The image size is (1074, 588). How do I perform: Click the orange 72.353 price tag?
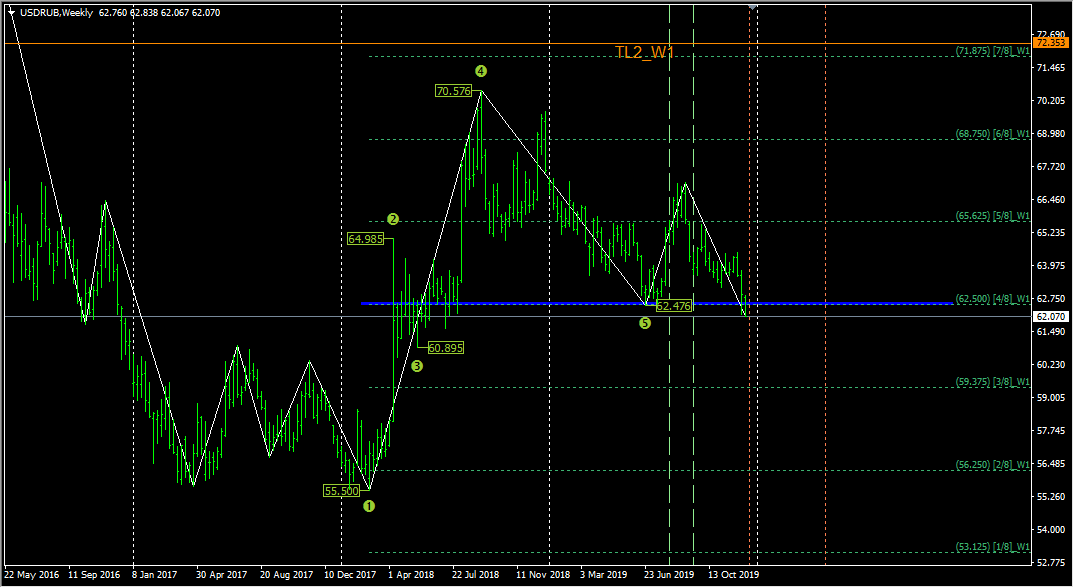click(1051, 42)
